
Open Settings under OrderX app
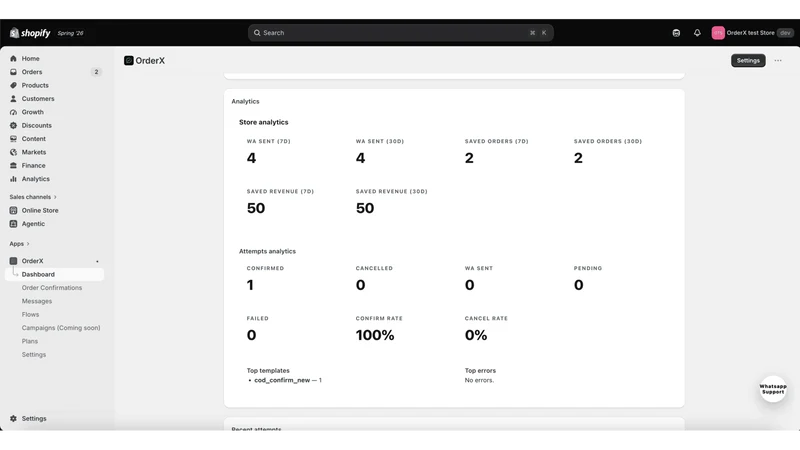pyautogui.click(x=34, y=355)
